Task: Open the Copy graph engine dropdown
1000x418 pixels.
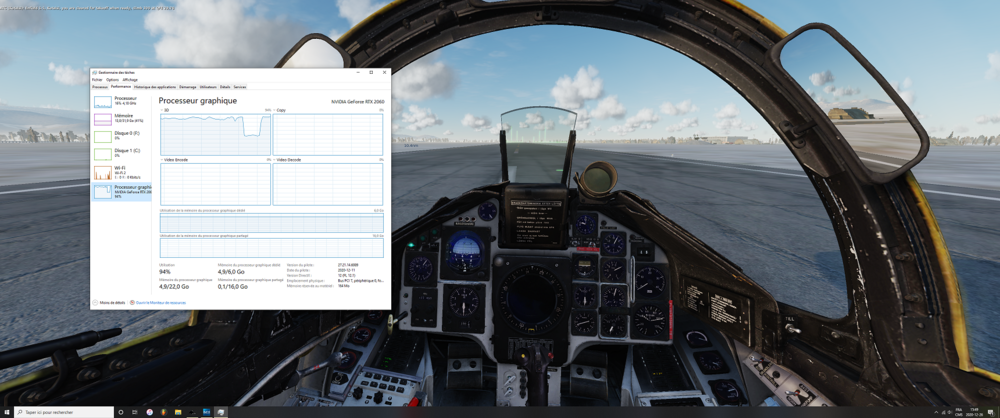Action: 279,110
